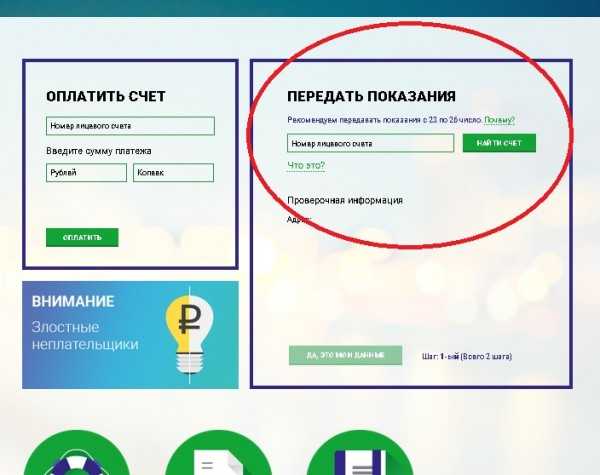Click the ПЕРЕДАТЬ ПОКАЗАНИЯ heading
This screenshot has width=600, height=475.
tap(371, 96)
